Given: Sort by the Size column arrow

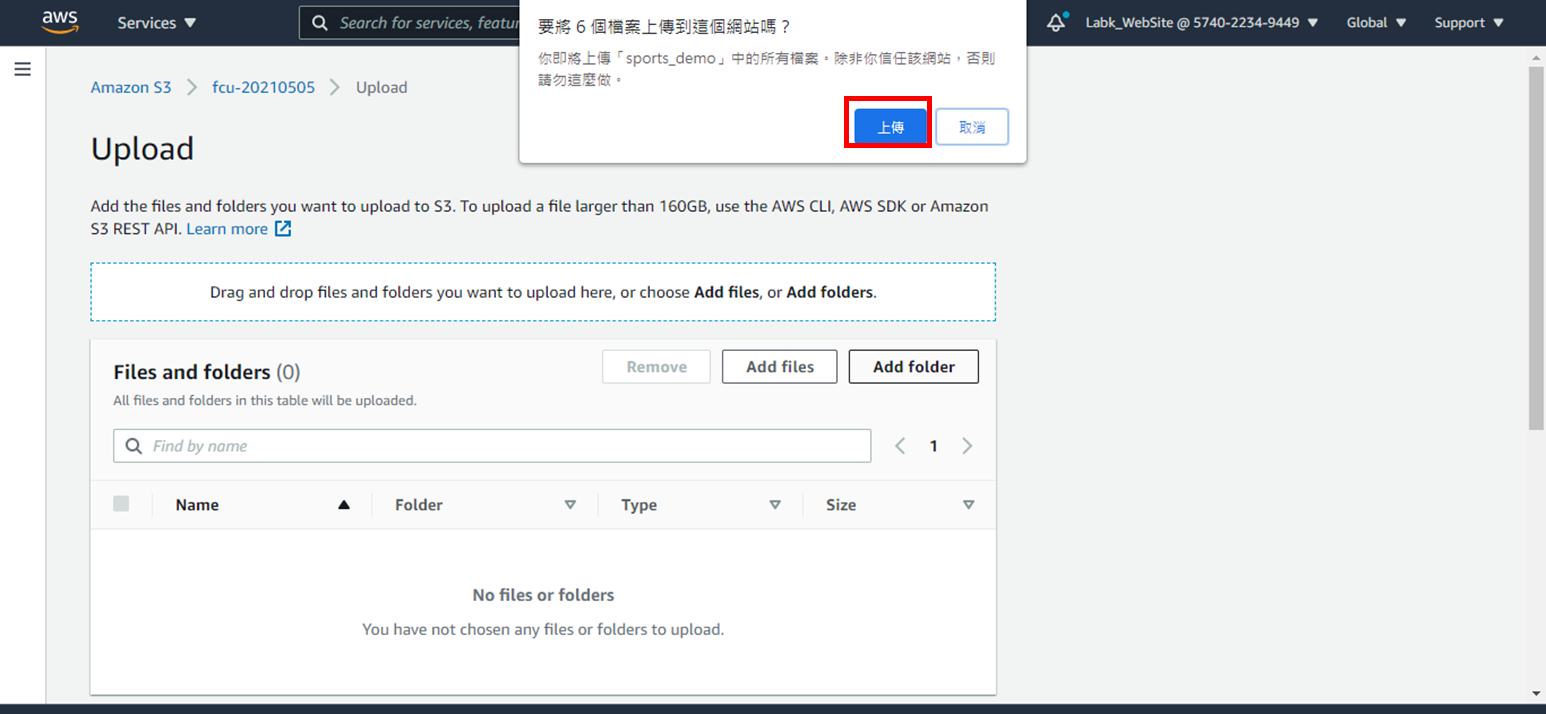Looking at the screenshot, I should pos(968,505).
